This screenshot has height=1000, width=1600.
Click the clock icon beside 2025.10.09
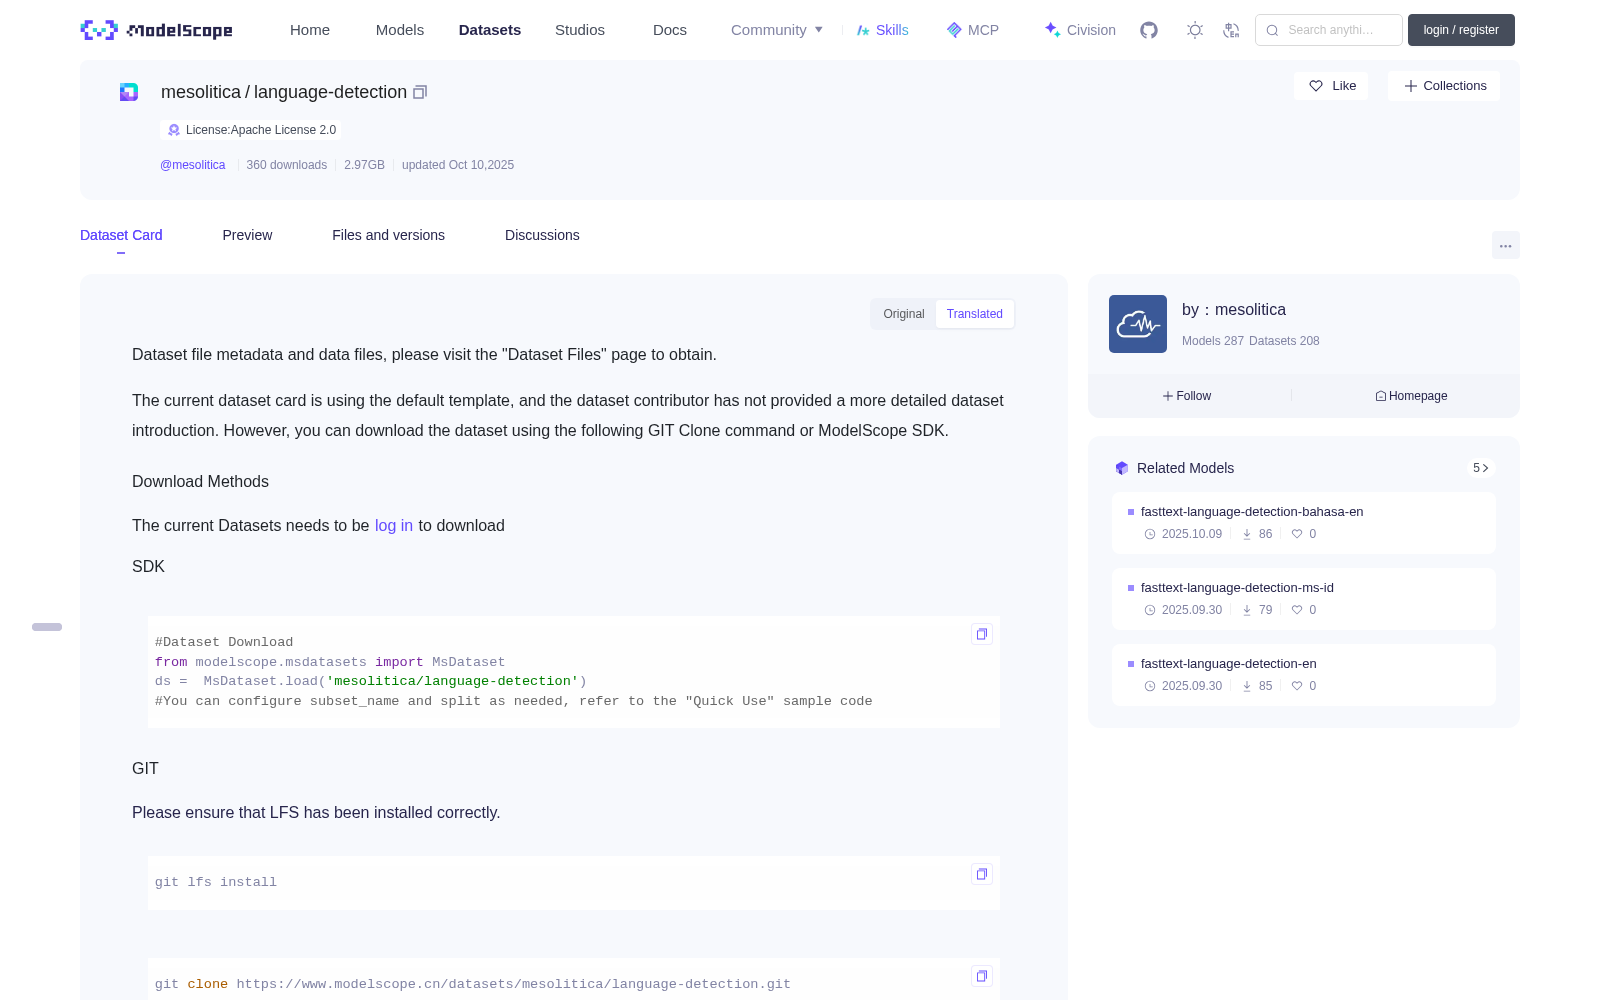[x=1150, y=534]
